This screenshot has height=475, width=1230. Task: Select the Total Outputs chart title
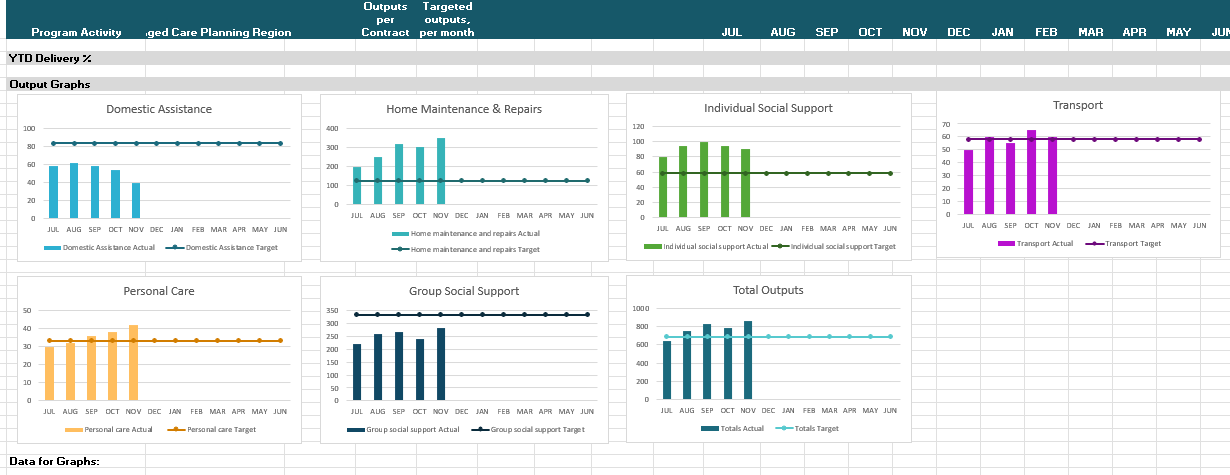tap(768, 290)
